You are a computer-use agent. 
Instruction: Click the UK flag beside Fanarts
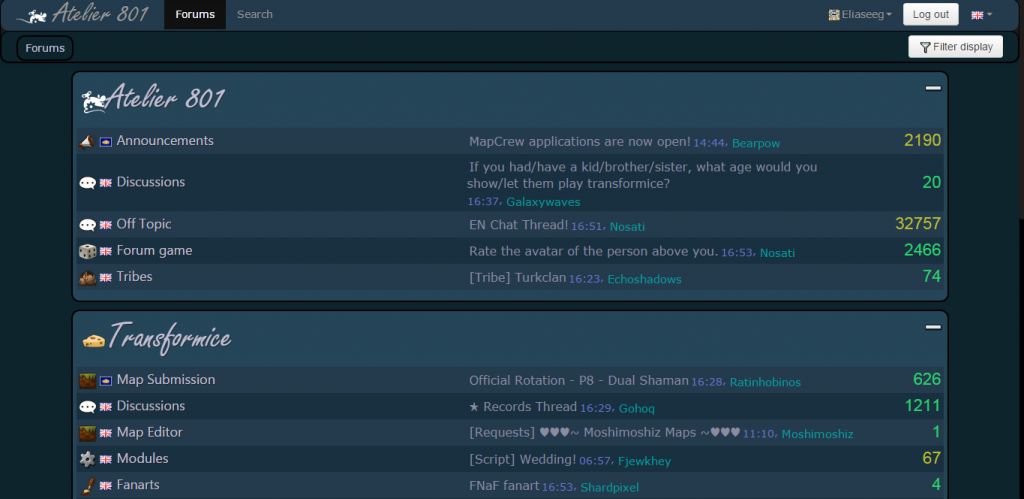coord(106,486)
